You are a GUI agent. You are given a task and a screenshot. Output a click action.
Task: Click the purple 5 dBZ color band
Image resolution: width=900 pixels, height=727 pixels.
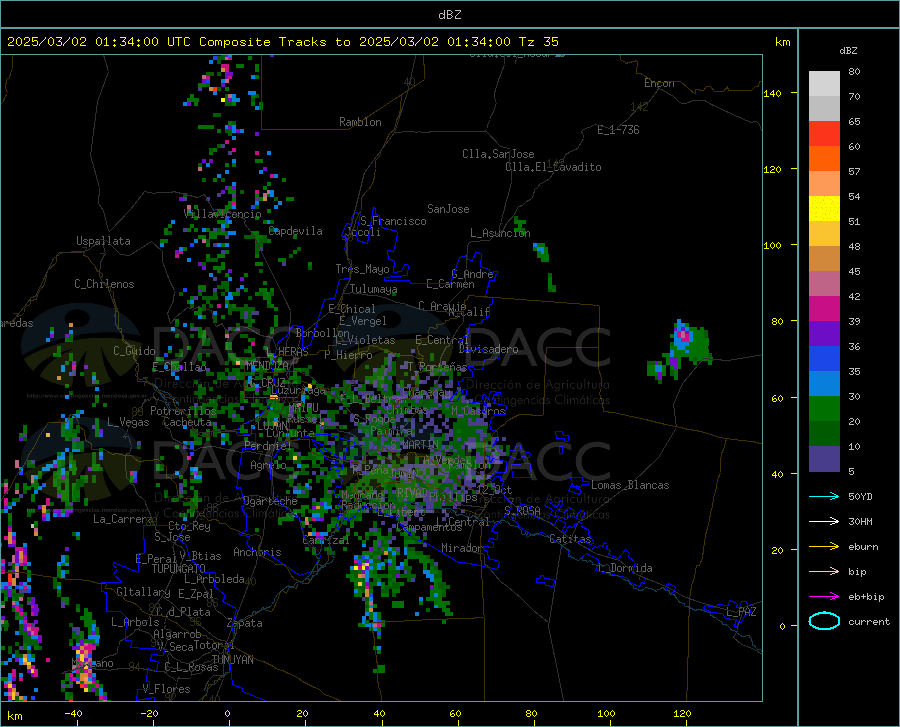(824, 459)
